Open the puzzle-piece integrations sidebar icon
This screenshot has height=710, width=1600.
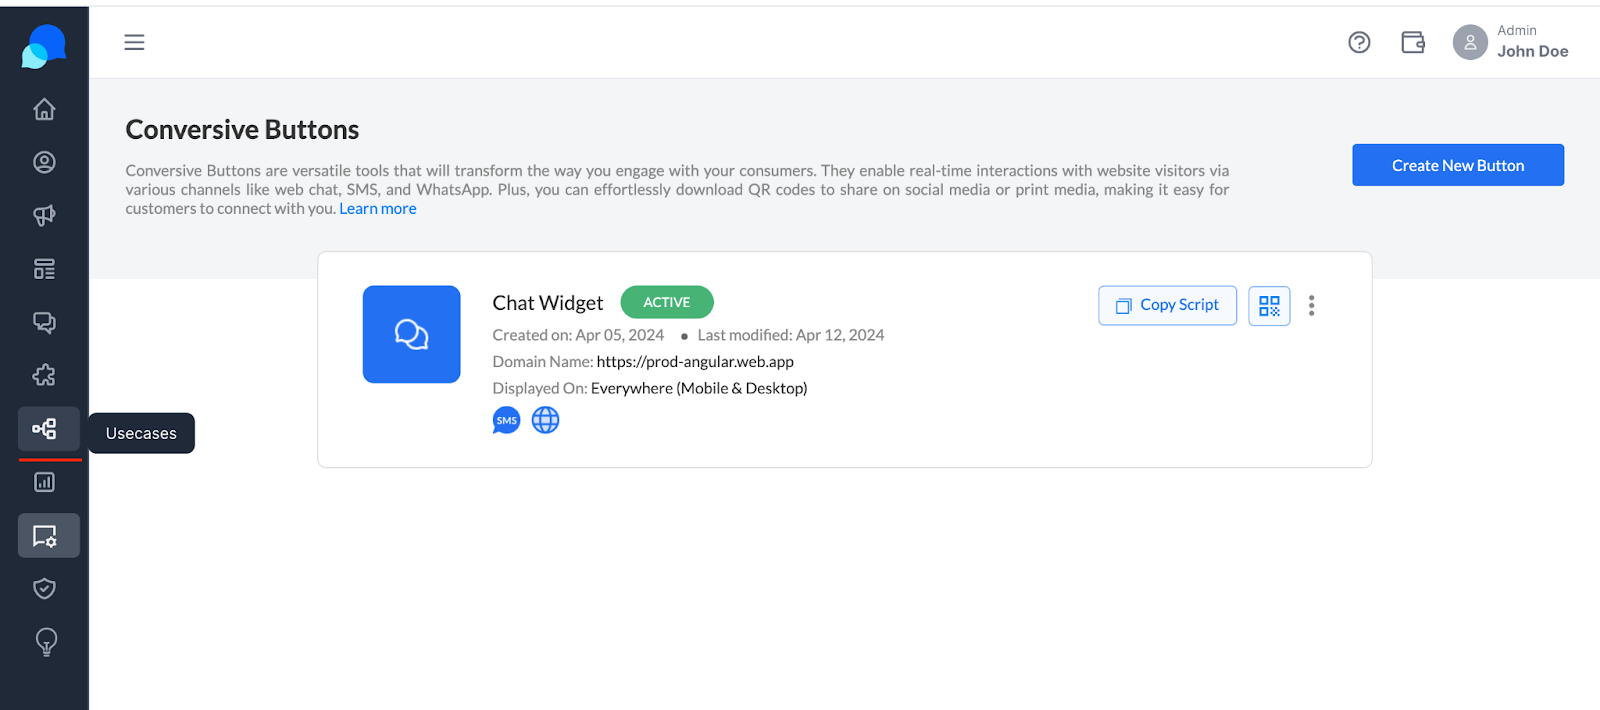point(44,375)
